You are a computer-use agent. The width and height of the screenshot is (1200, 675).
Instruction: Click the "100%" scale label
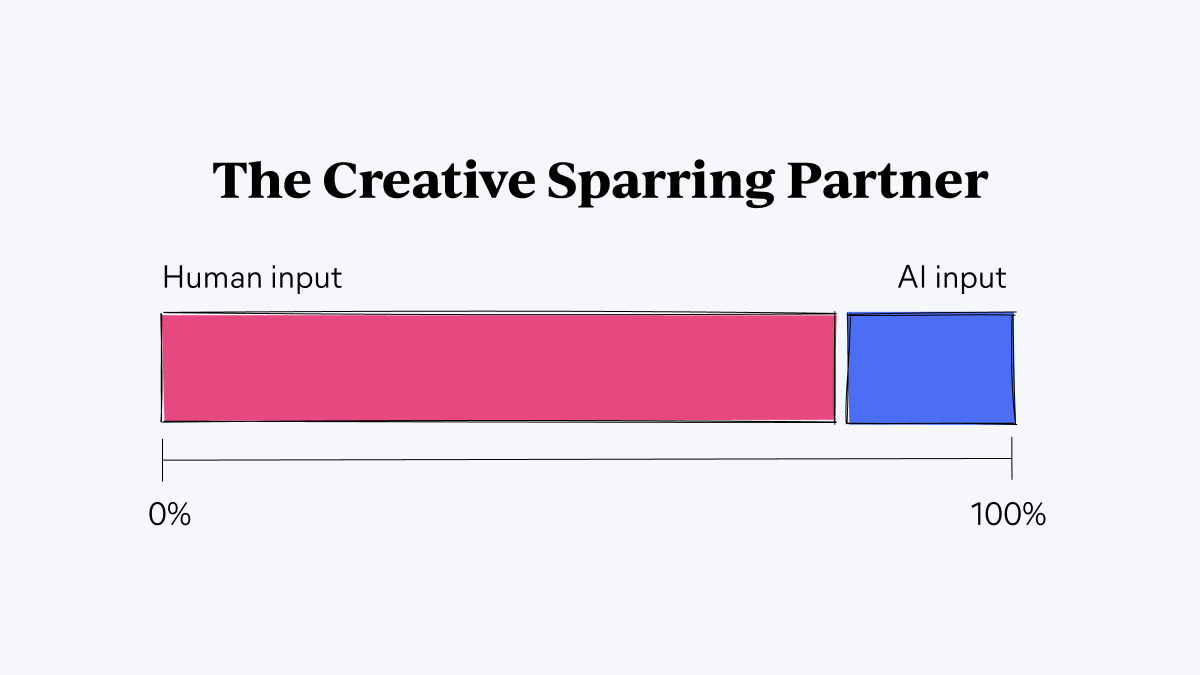[1008, 515]
